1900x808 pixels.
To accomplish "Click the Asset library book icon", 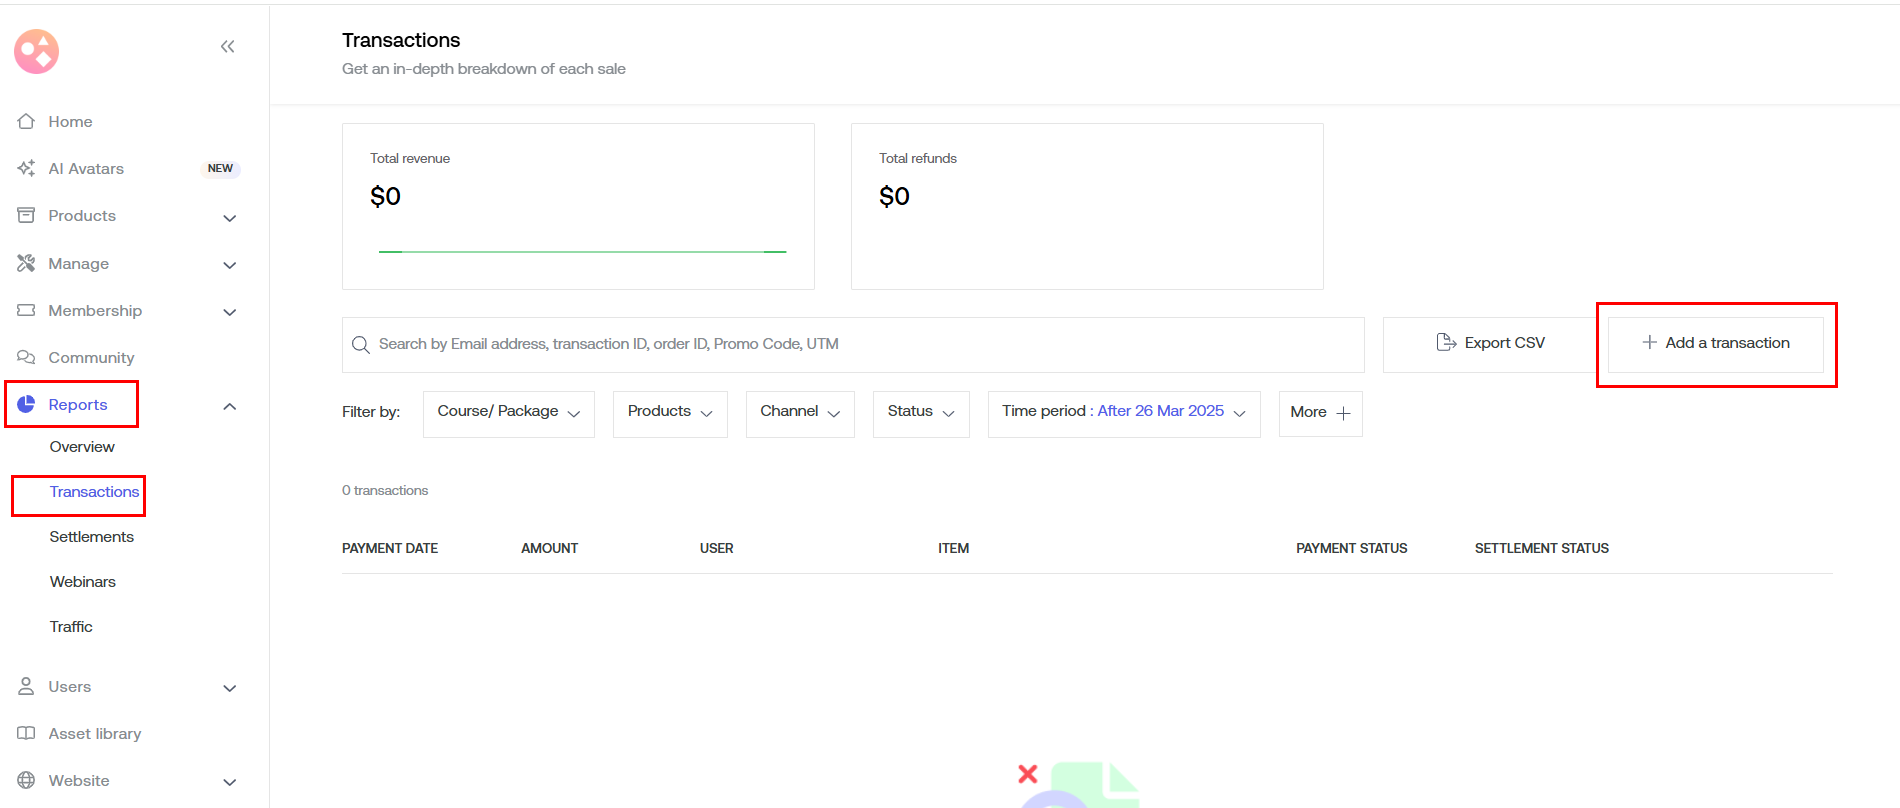I will point(27,733).
